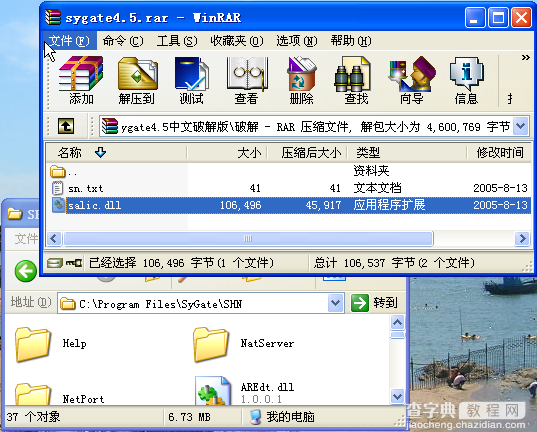Viewport: 537px width, 432px height.
Task: Minimize the WinRAR window
Action: 475,17
